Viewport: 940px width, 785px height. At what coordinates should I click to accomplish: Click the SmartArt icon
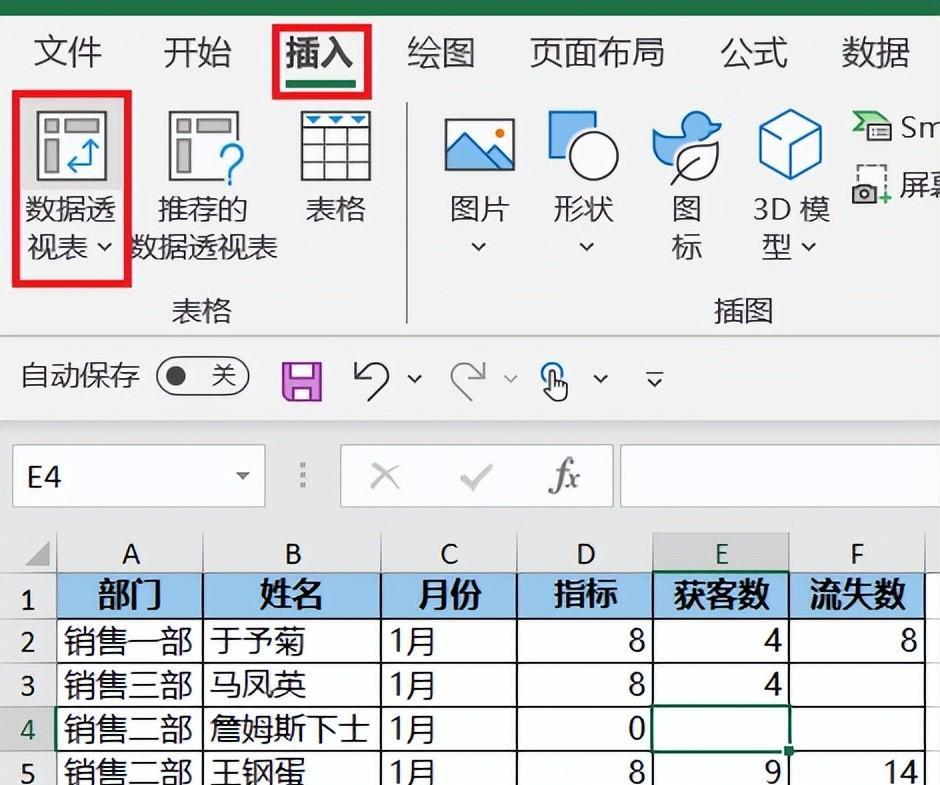pos(873,126)
